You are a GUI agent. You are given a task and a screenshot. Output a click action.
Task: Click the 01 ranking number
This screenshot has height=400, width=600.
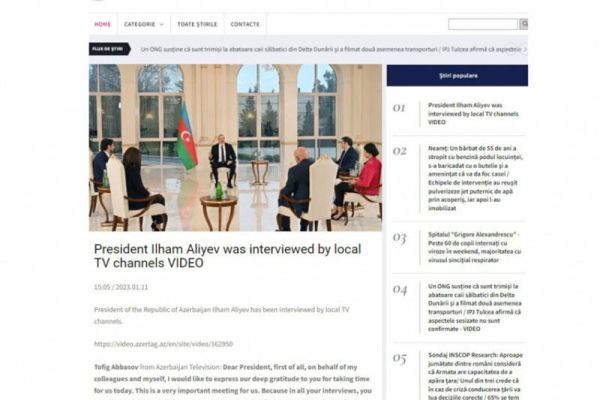point(399,108)
